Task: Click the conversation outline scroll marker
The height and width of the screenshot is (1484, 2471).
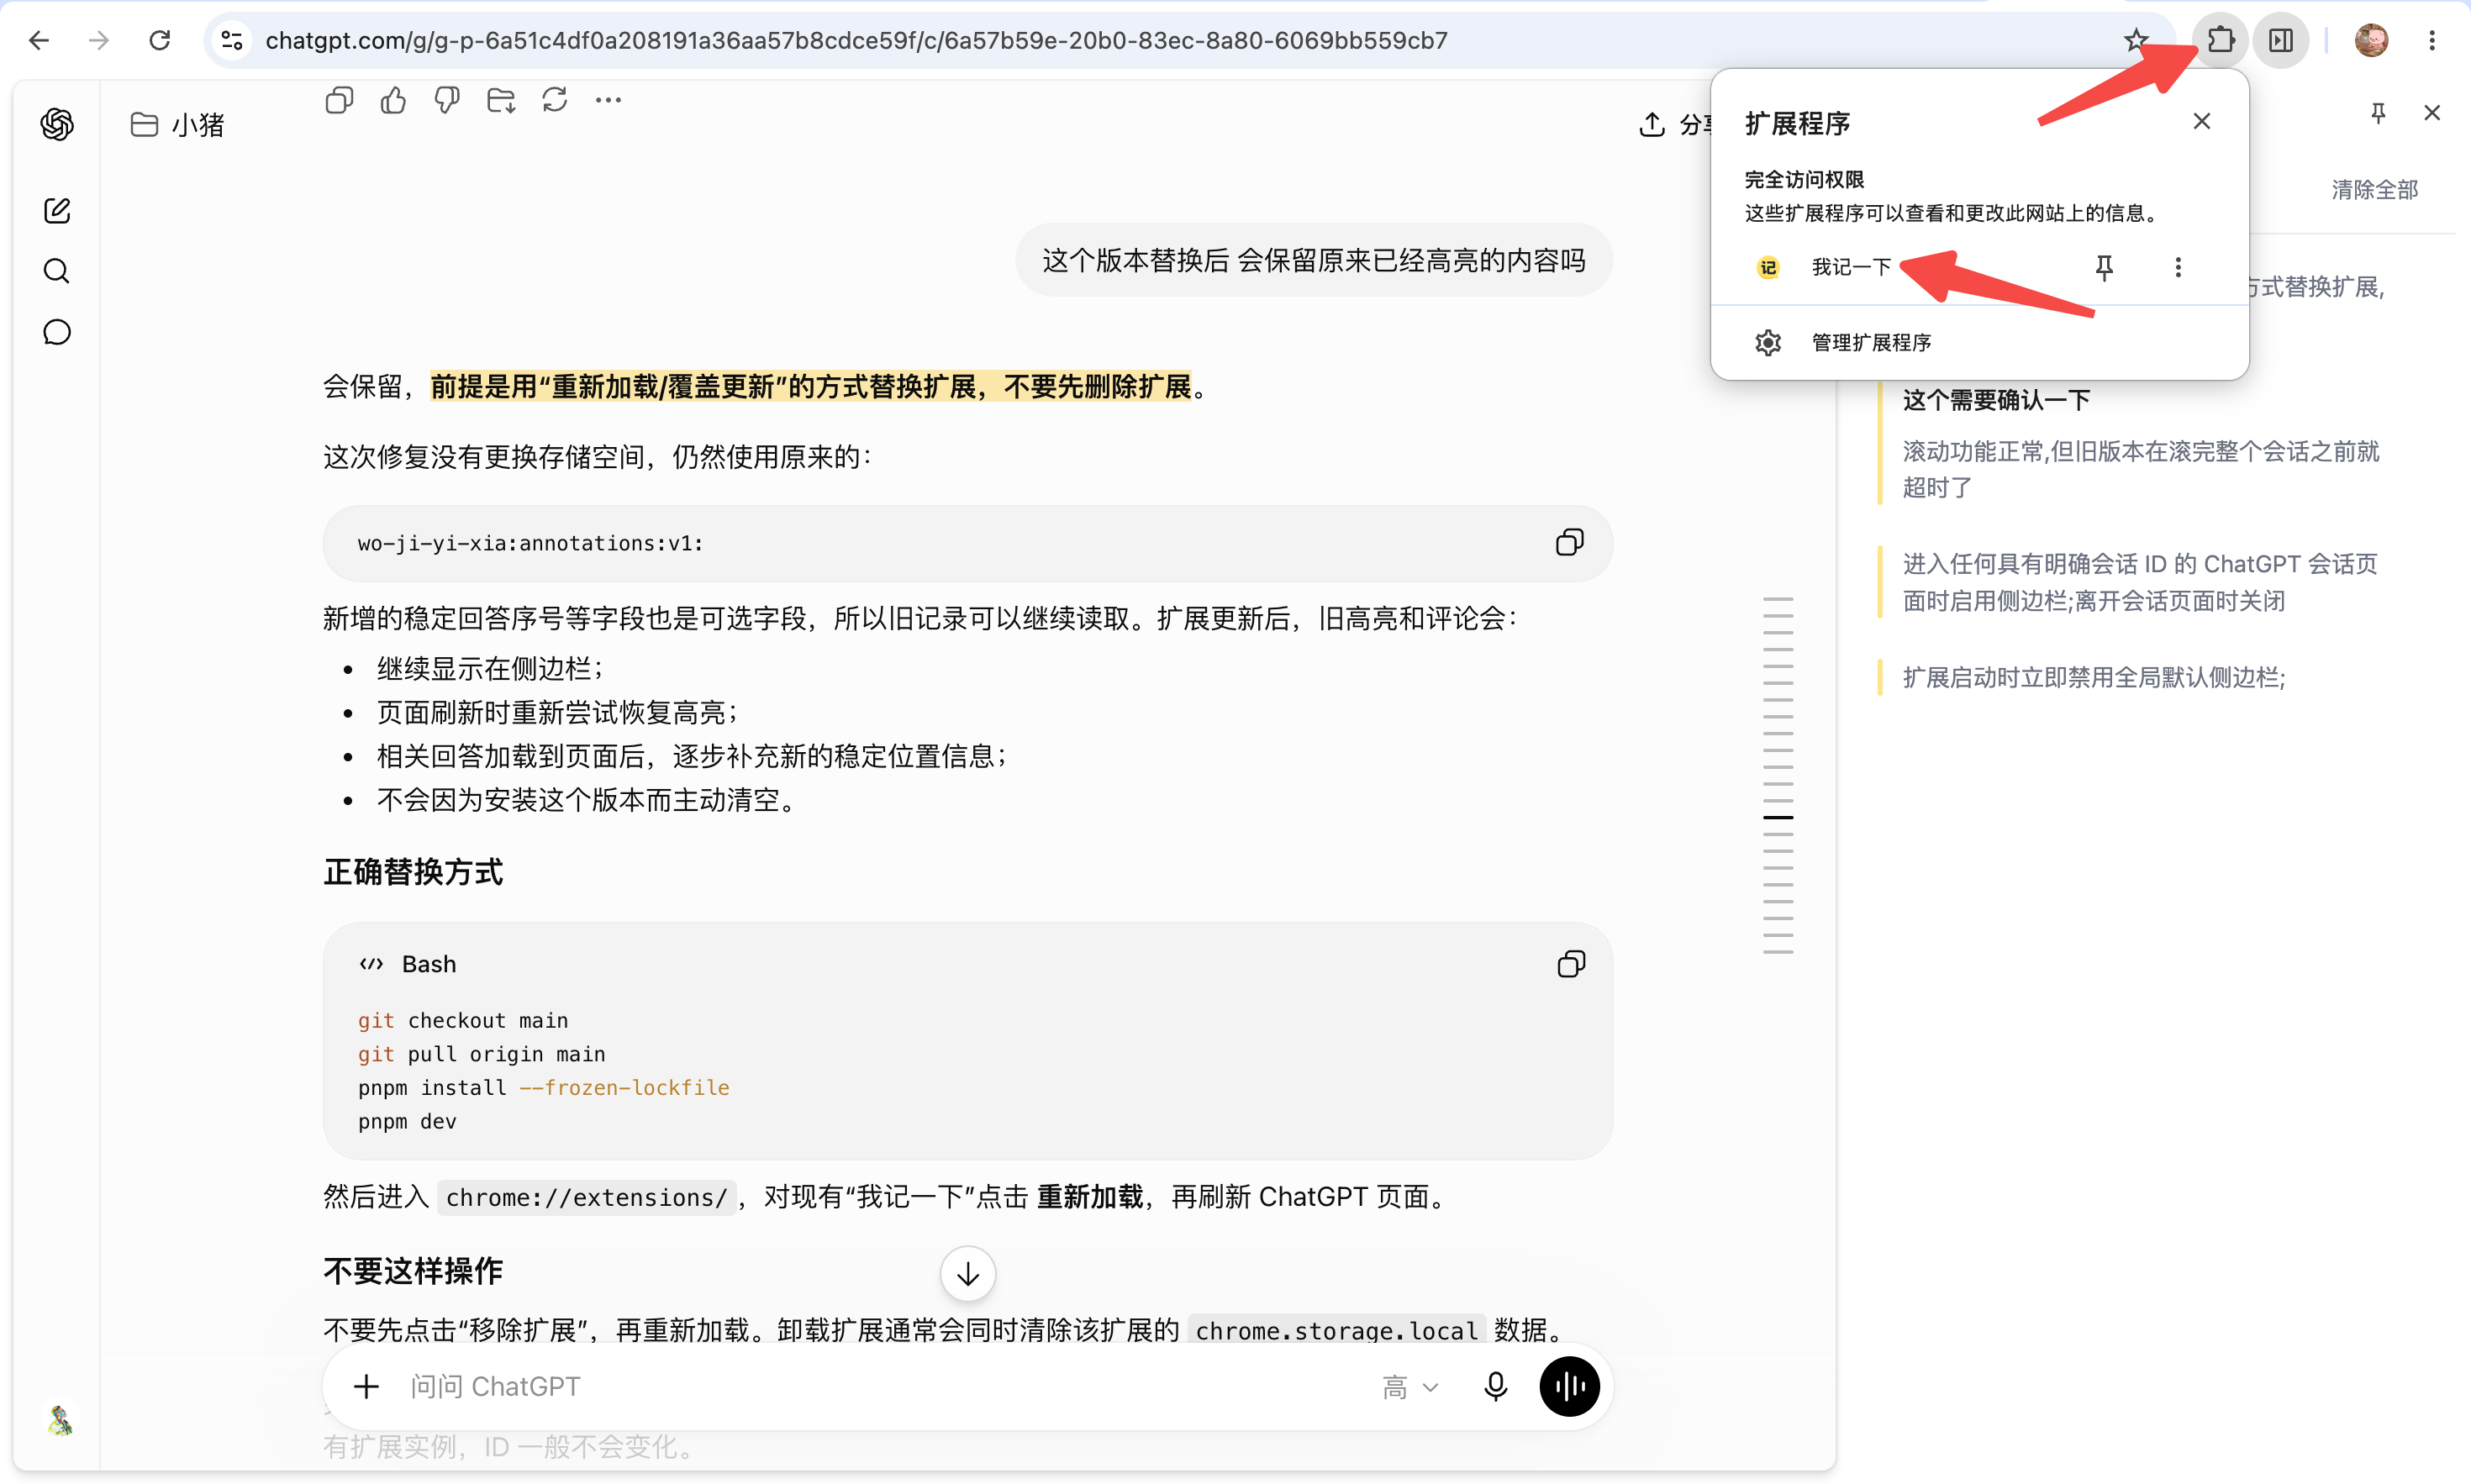Action: (1778, 817)
